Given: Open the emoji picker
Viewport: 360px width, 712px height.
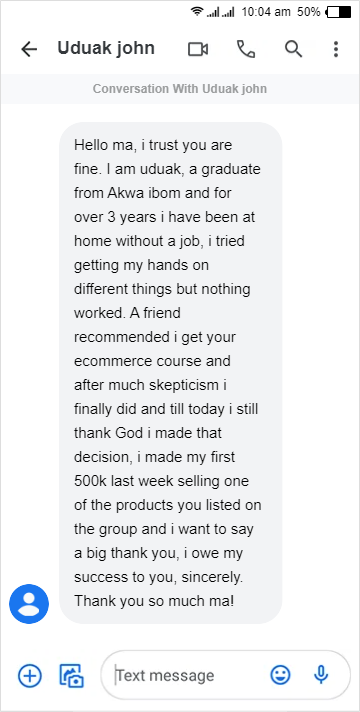Looking at the screenshot, I should pos(281,675).
